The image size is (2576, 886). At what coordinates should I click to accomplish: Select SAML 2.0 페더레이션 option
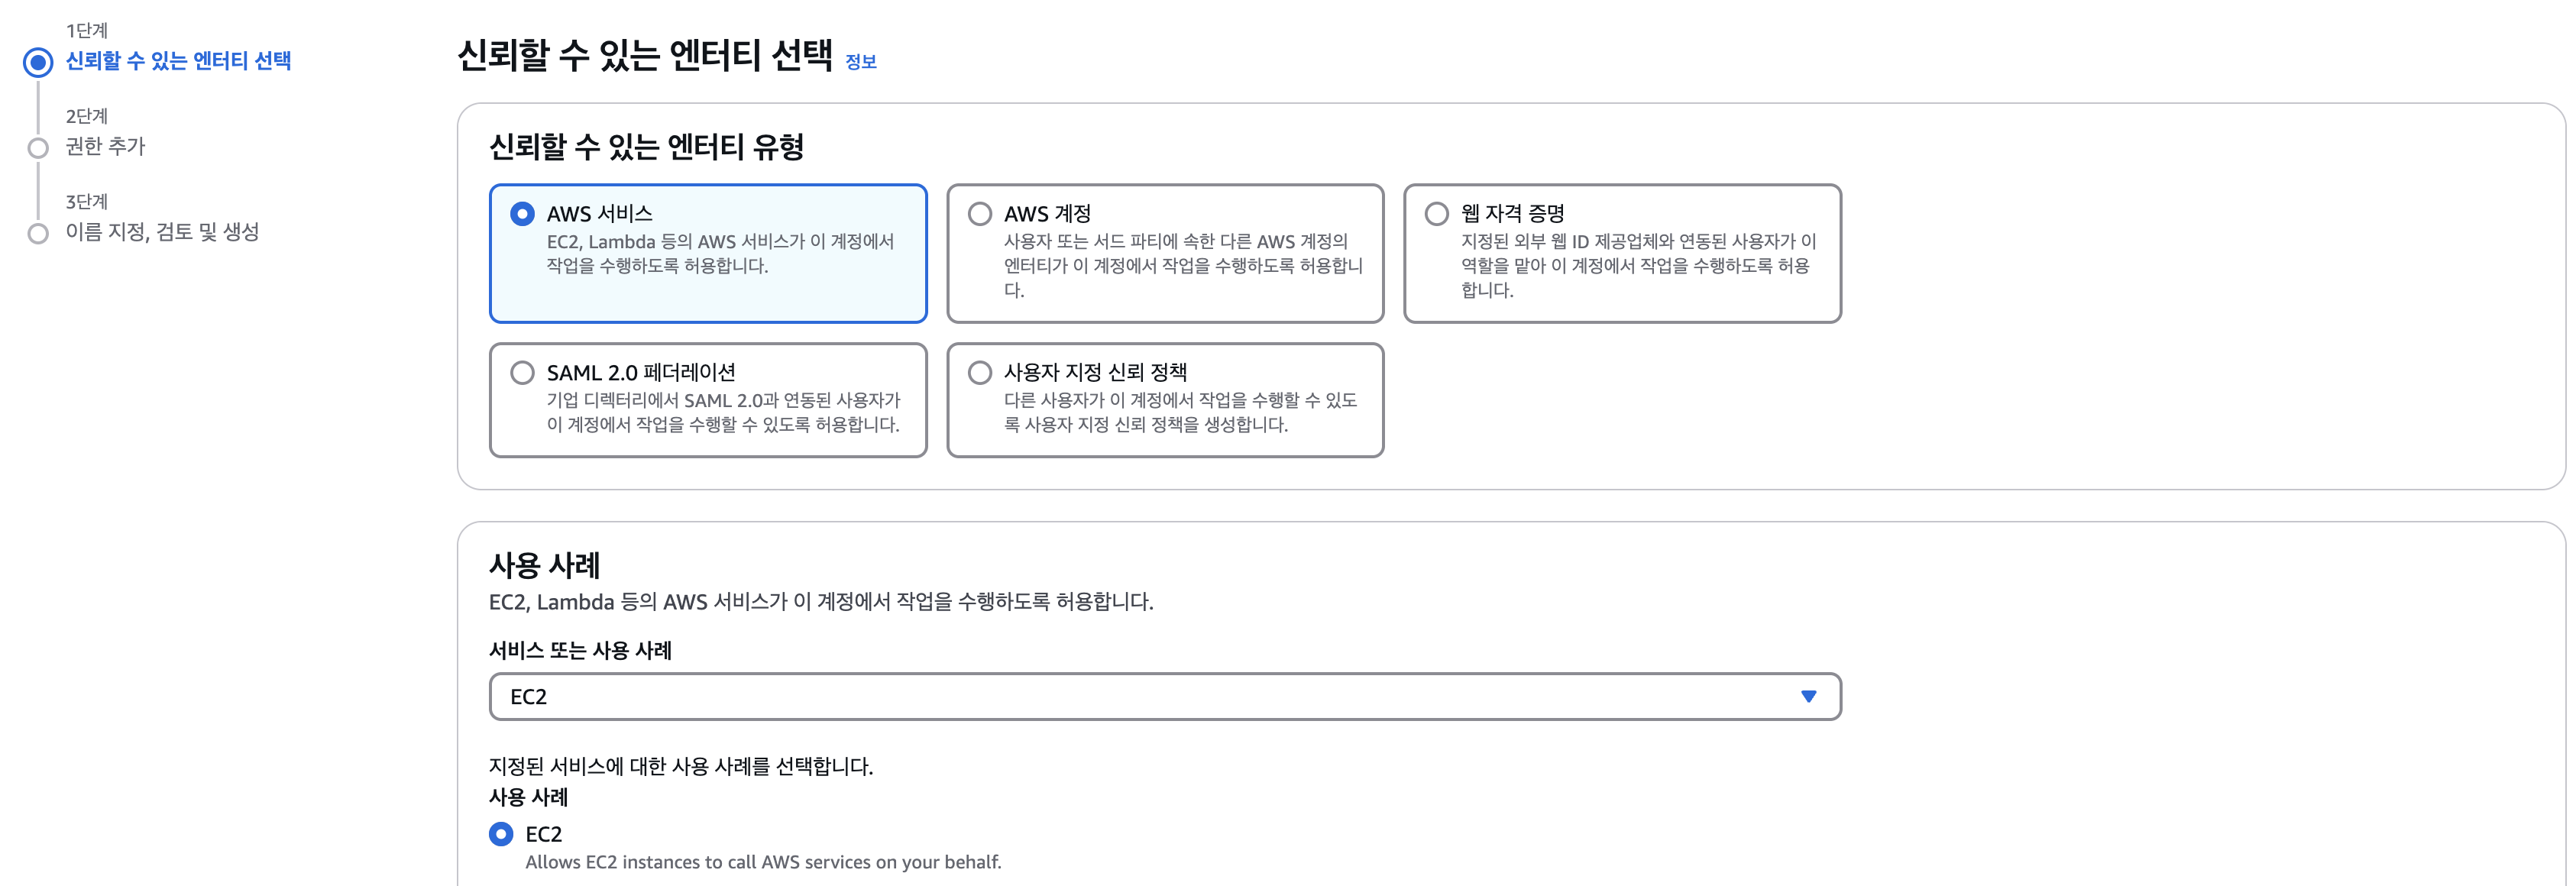click(x=522, y=373)
